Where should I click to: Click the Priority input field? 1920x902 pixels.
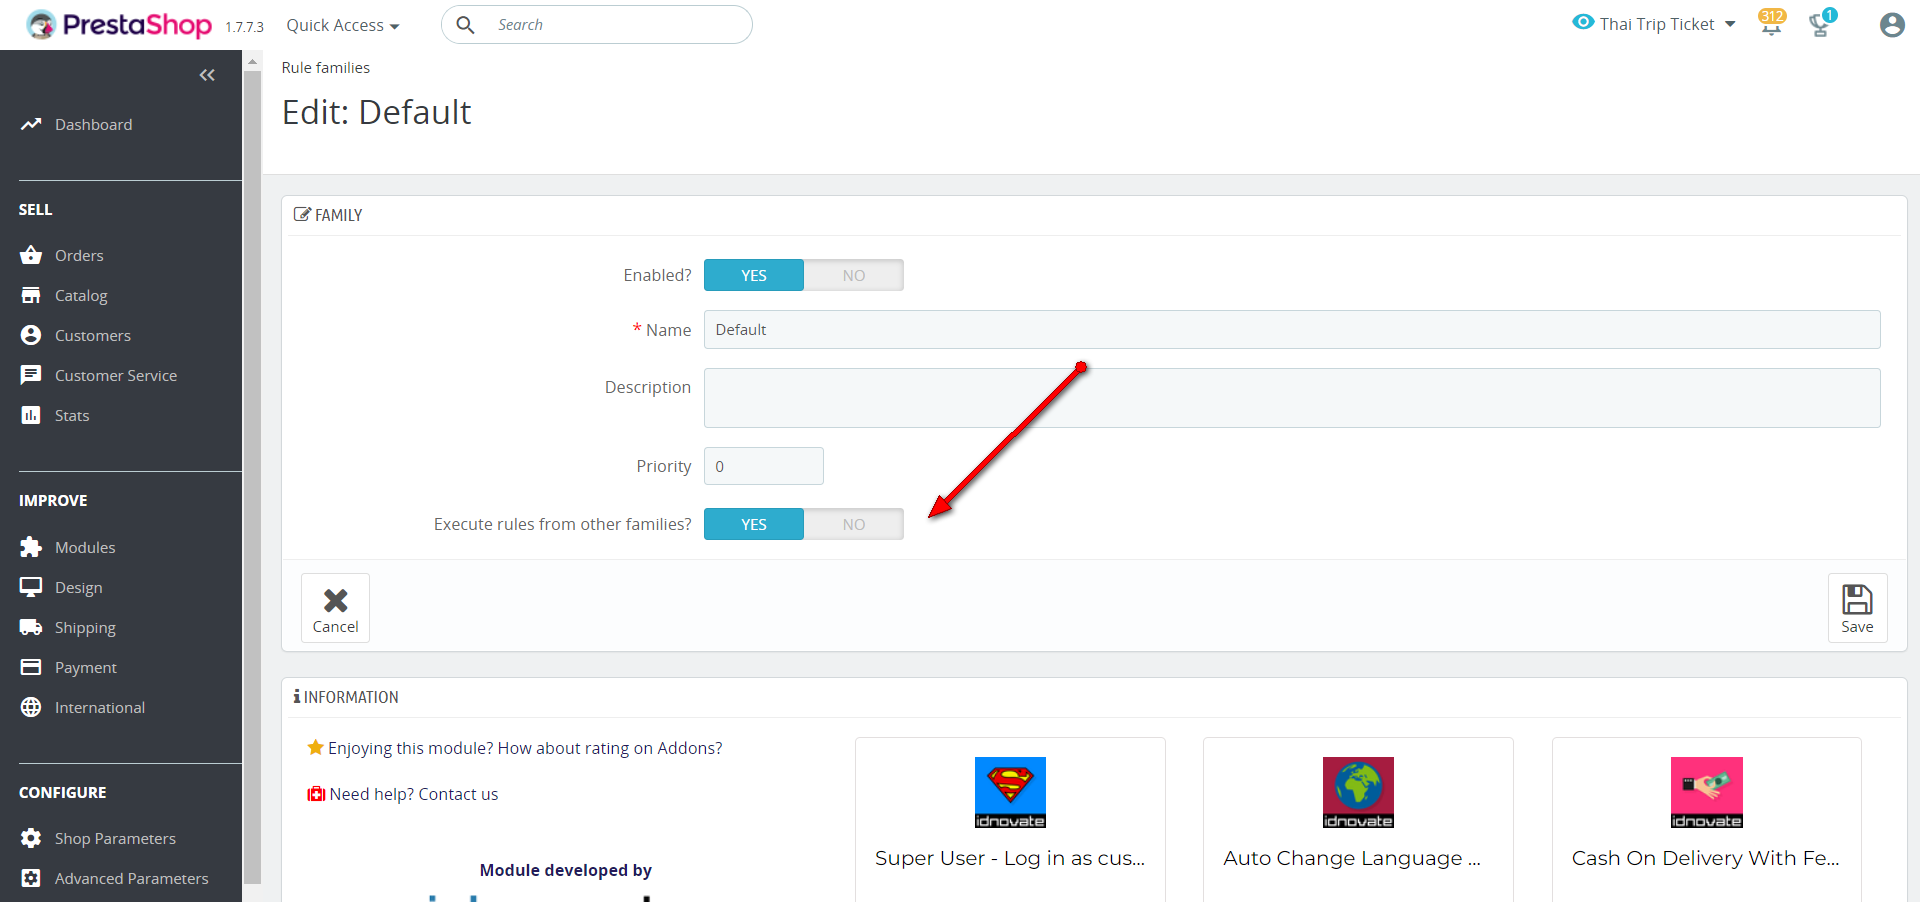click(x=764, y=466)
